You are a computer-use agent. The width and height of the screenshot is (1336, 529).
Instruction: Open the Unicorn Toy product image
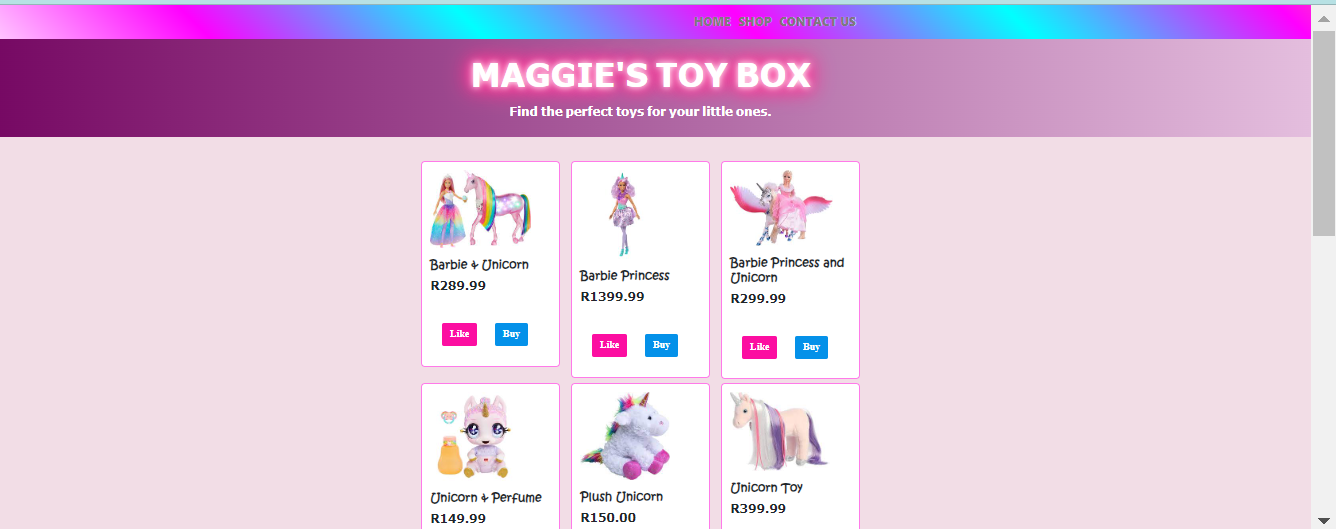click(x=780, y=432)
